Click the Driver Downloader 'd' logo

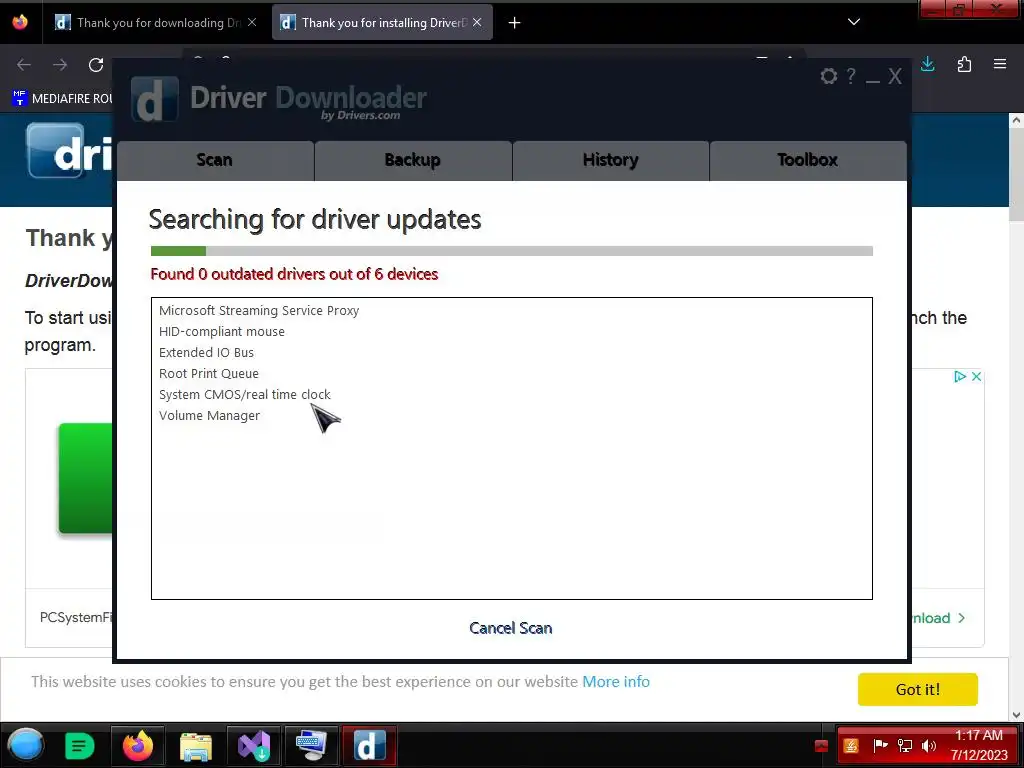click(x=154, y=99)
